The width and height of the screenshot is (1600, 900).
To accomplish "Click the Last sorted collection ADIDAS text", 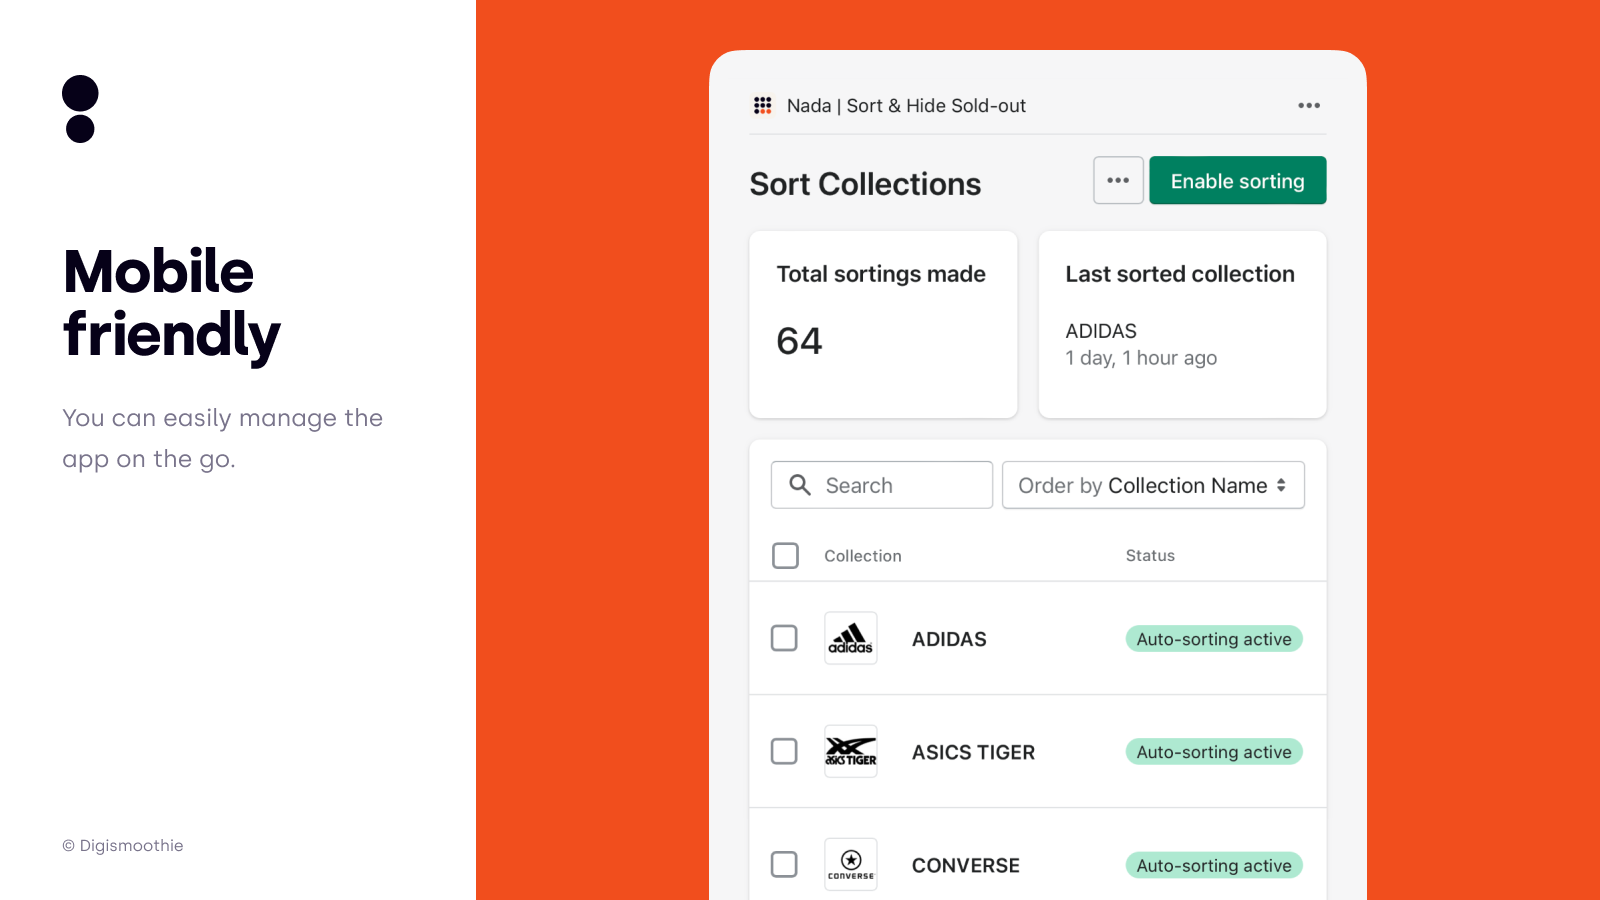I will coord(1101,331).
